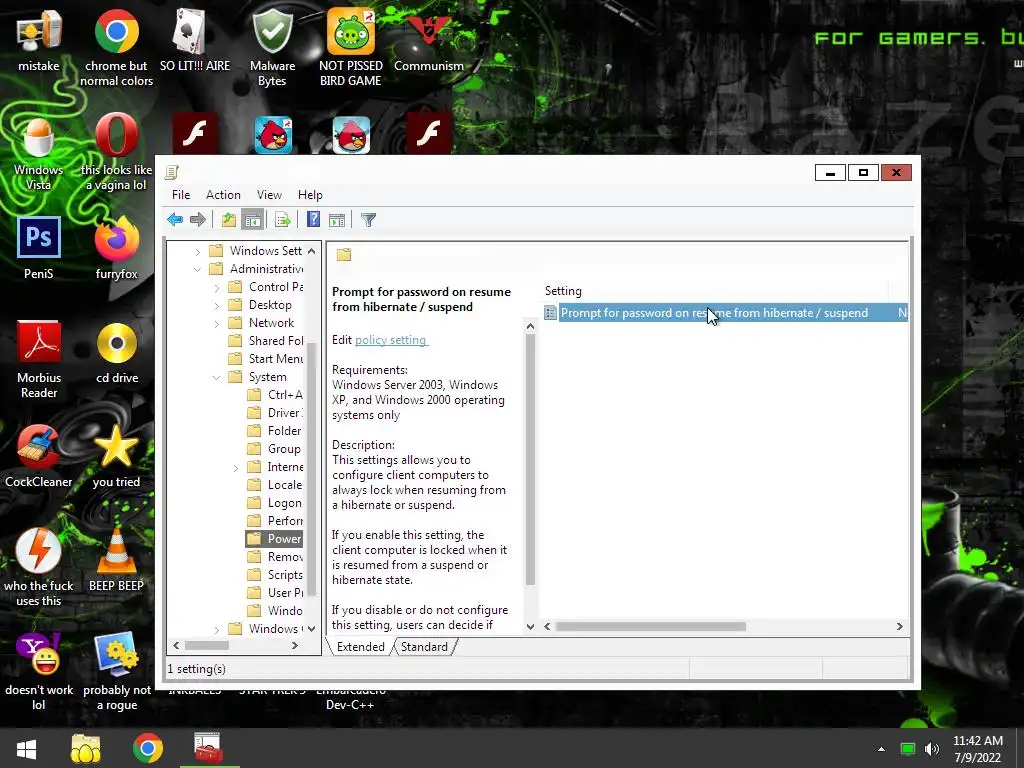Open 'who the fuck uses this' icon

pyautogui.click(x=39, y=568)
